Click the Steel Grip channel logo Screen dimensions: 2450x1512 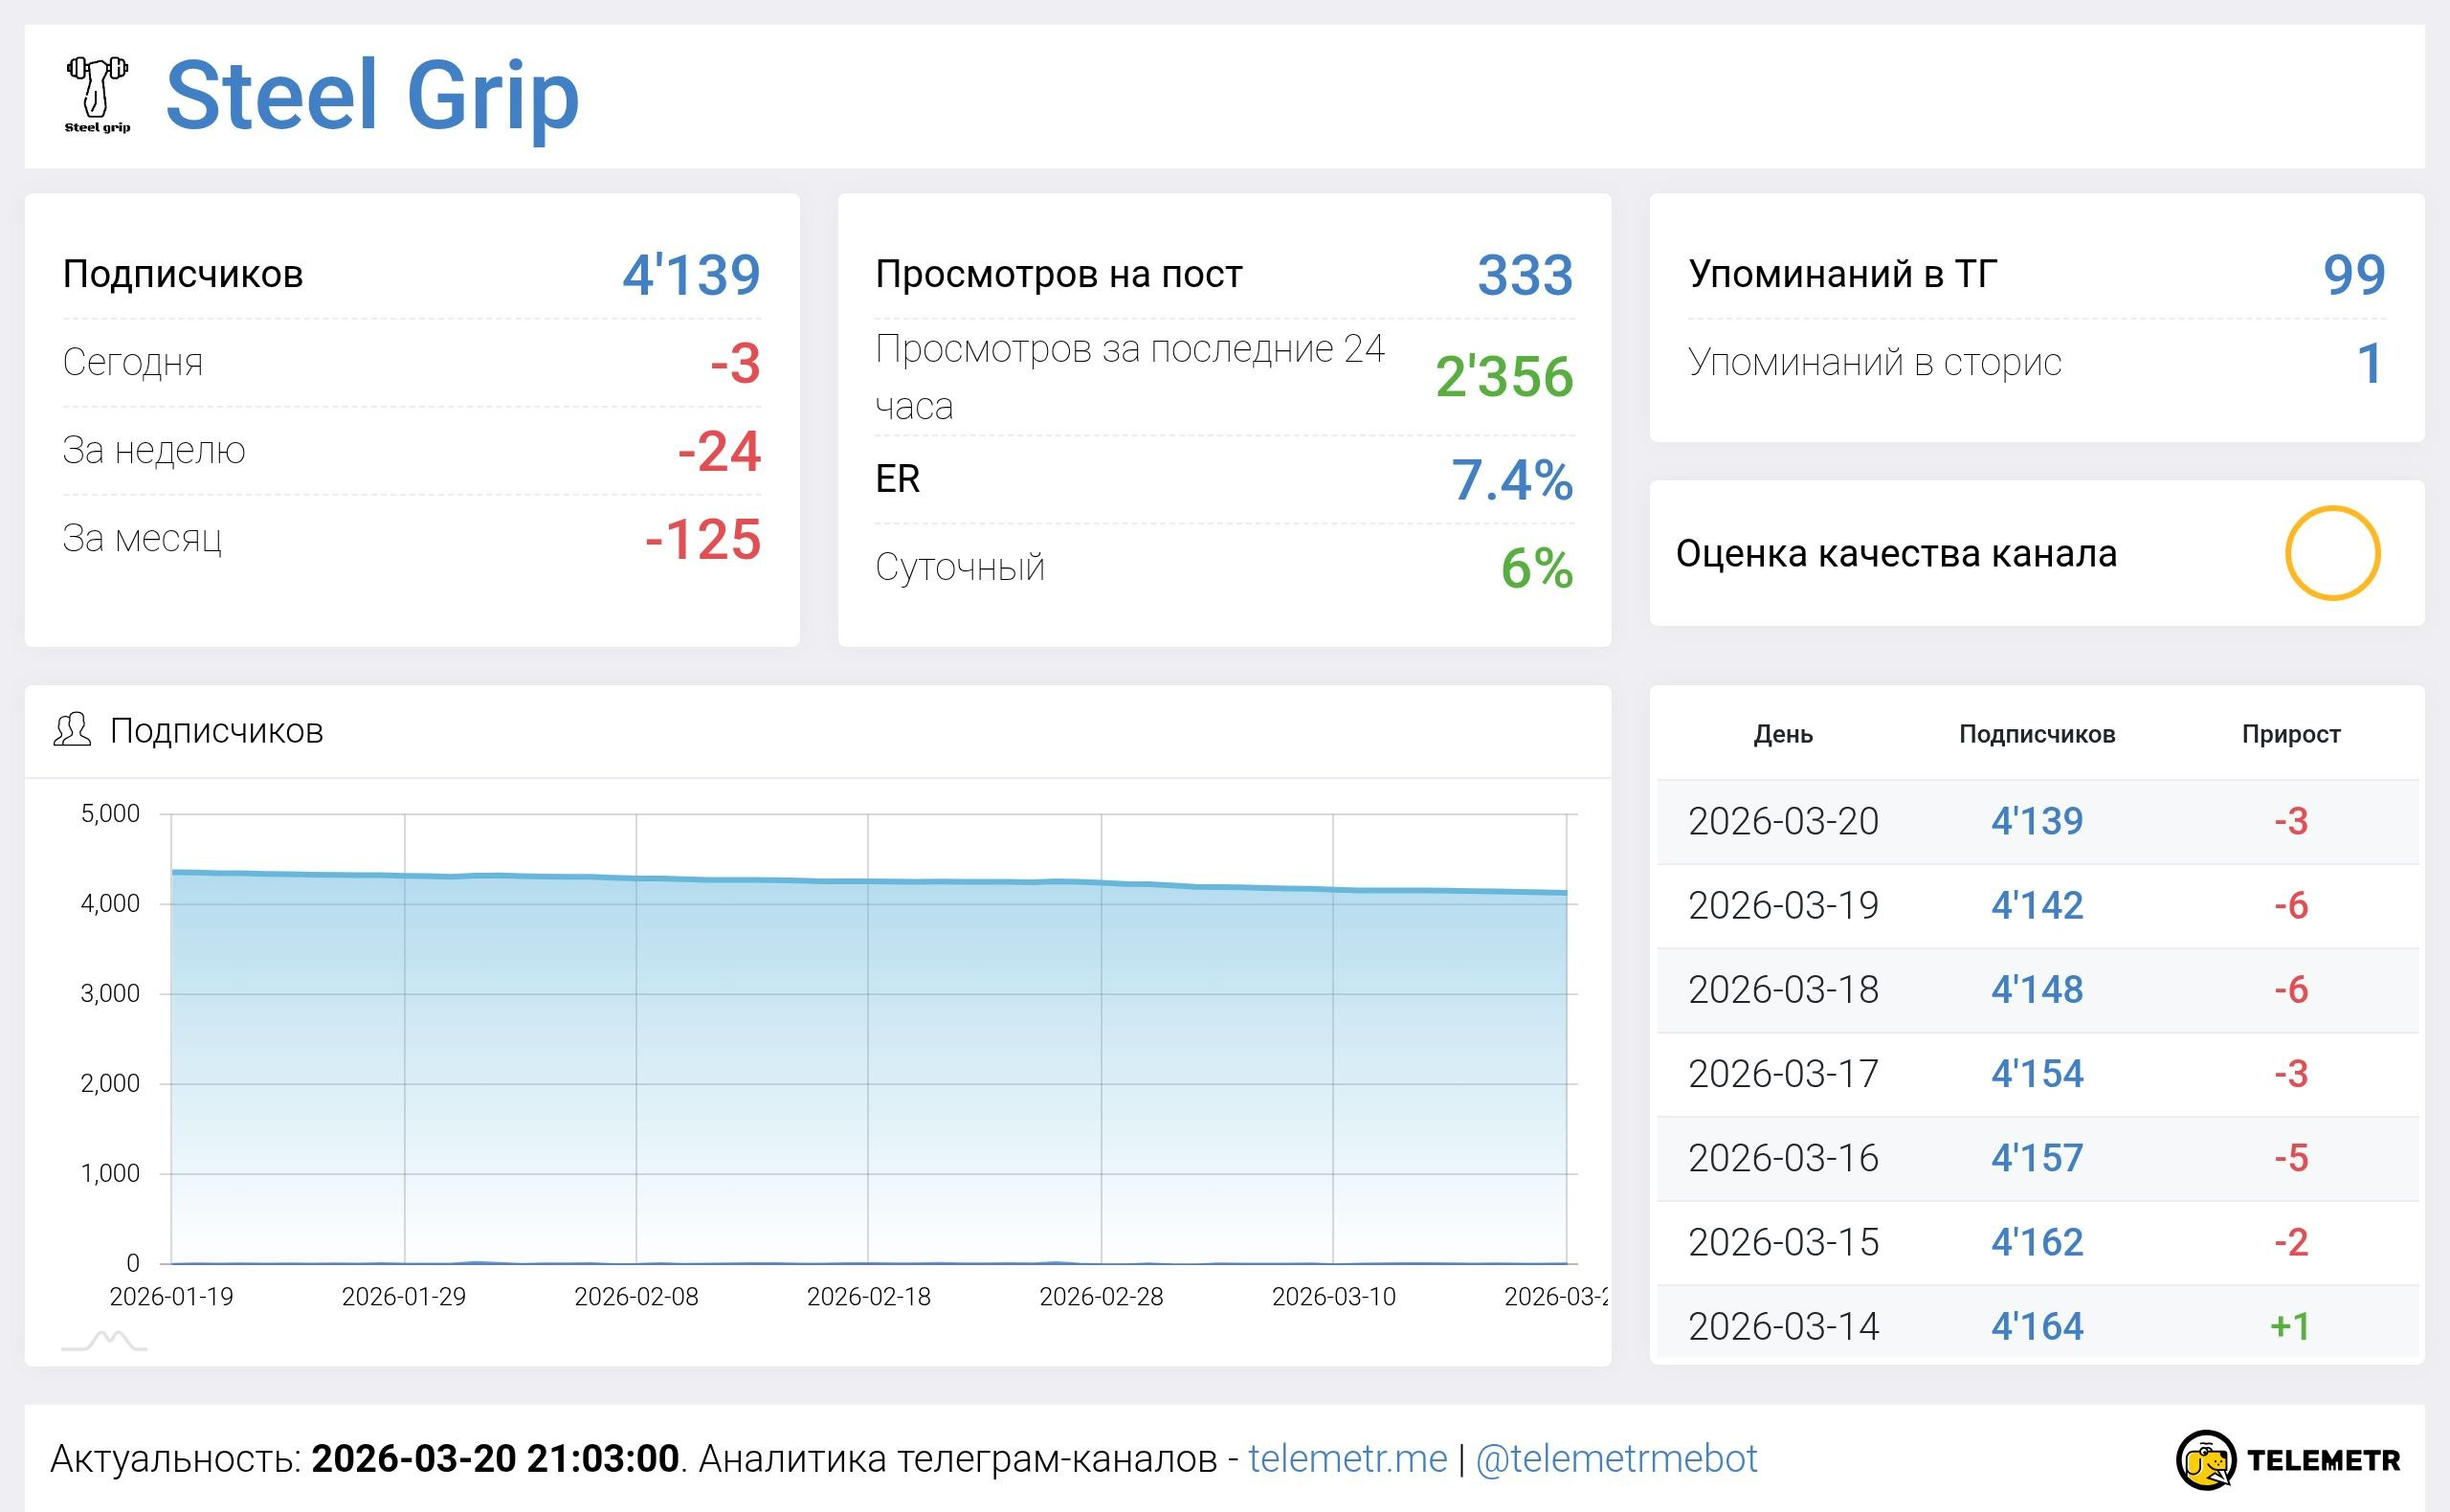pos(97,95)
